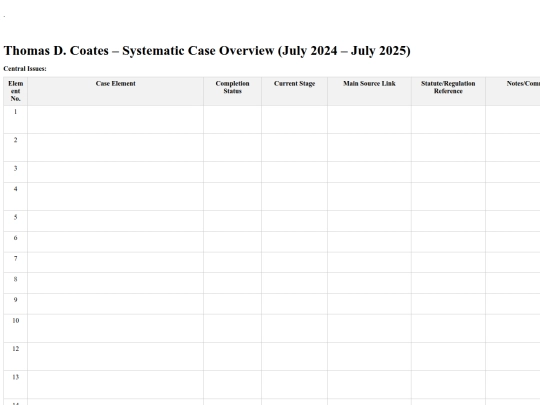Viewport: 540px width, 405px height.
Task: Click the Notes/Comments cell in row 9
Action: click(x=513, y=304)
